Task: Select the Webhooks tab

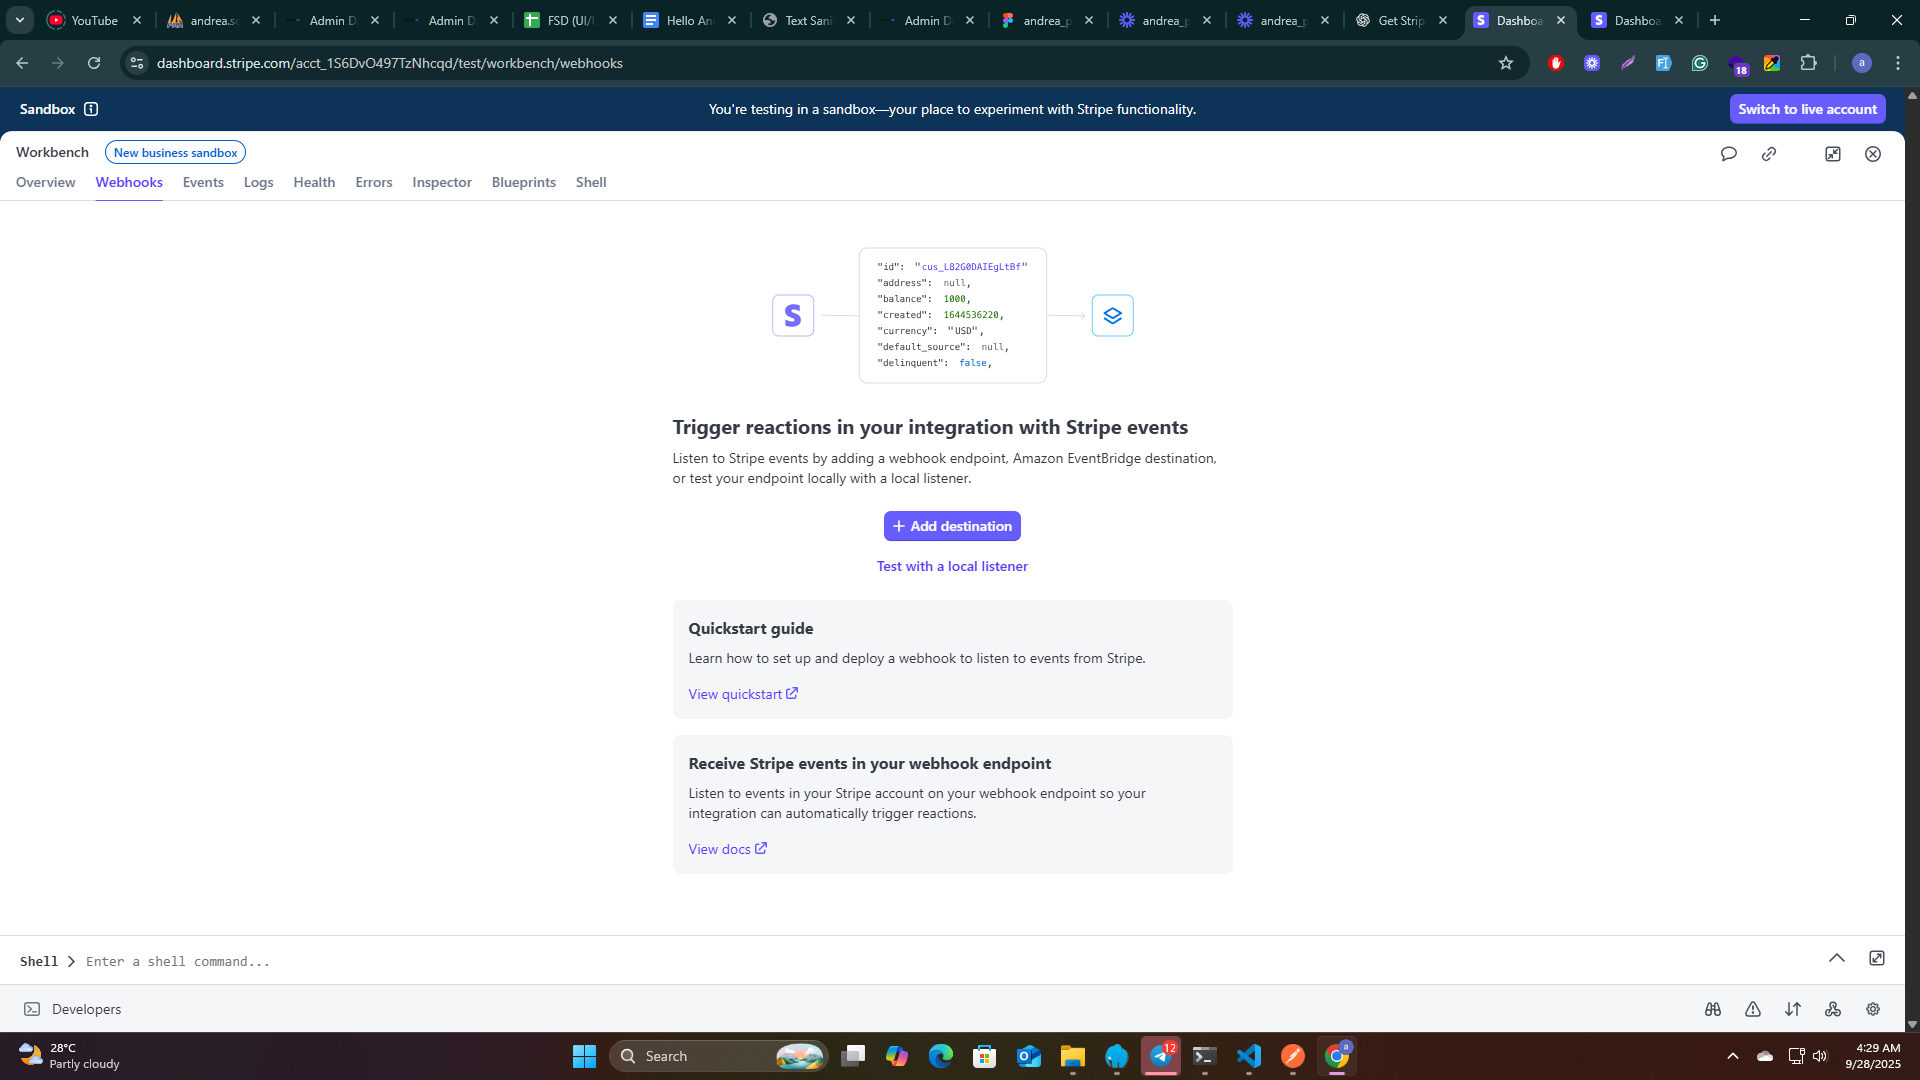Action: 129,183
